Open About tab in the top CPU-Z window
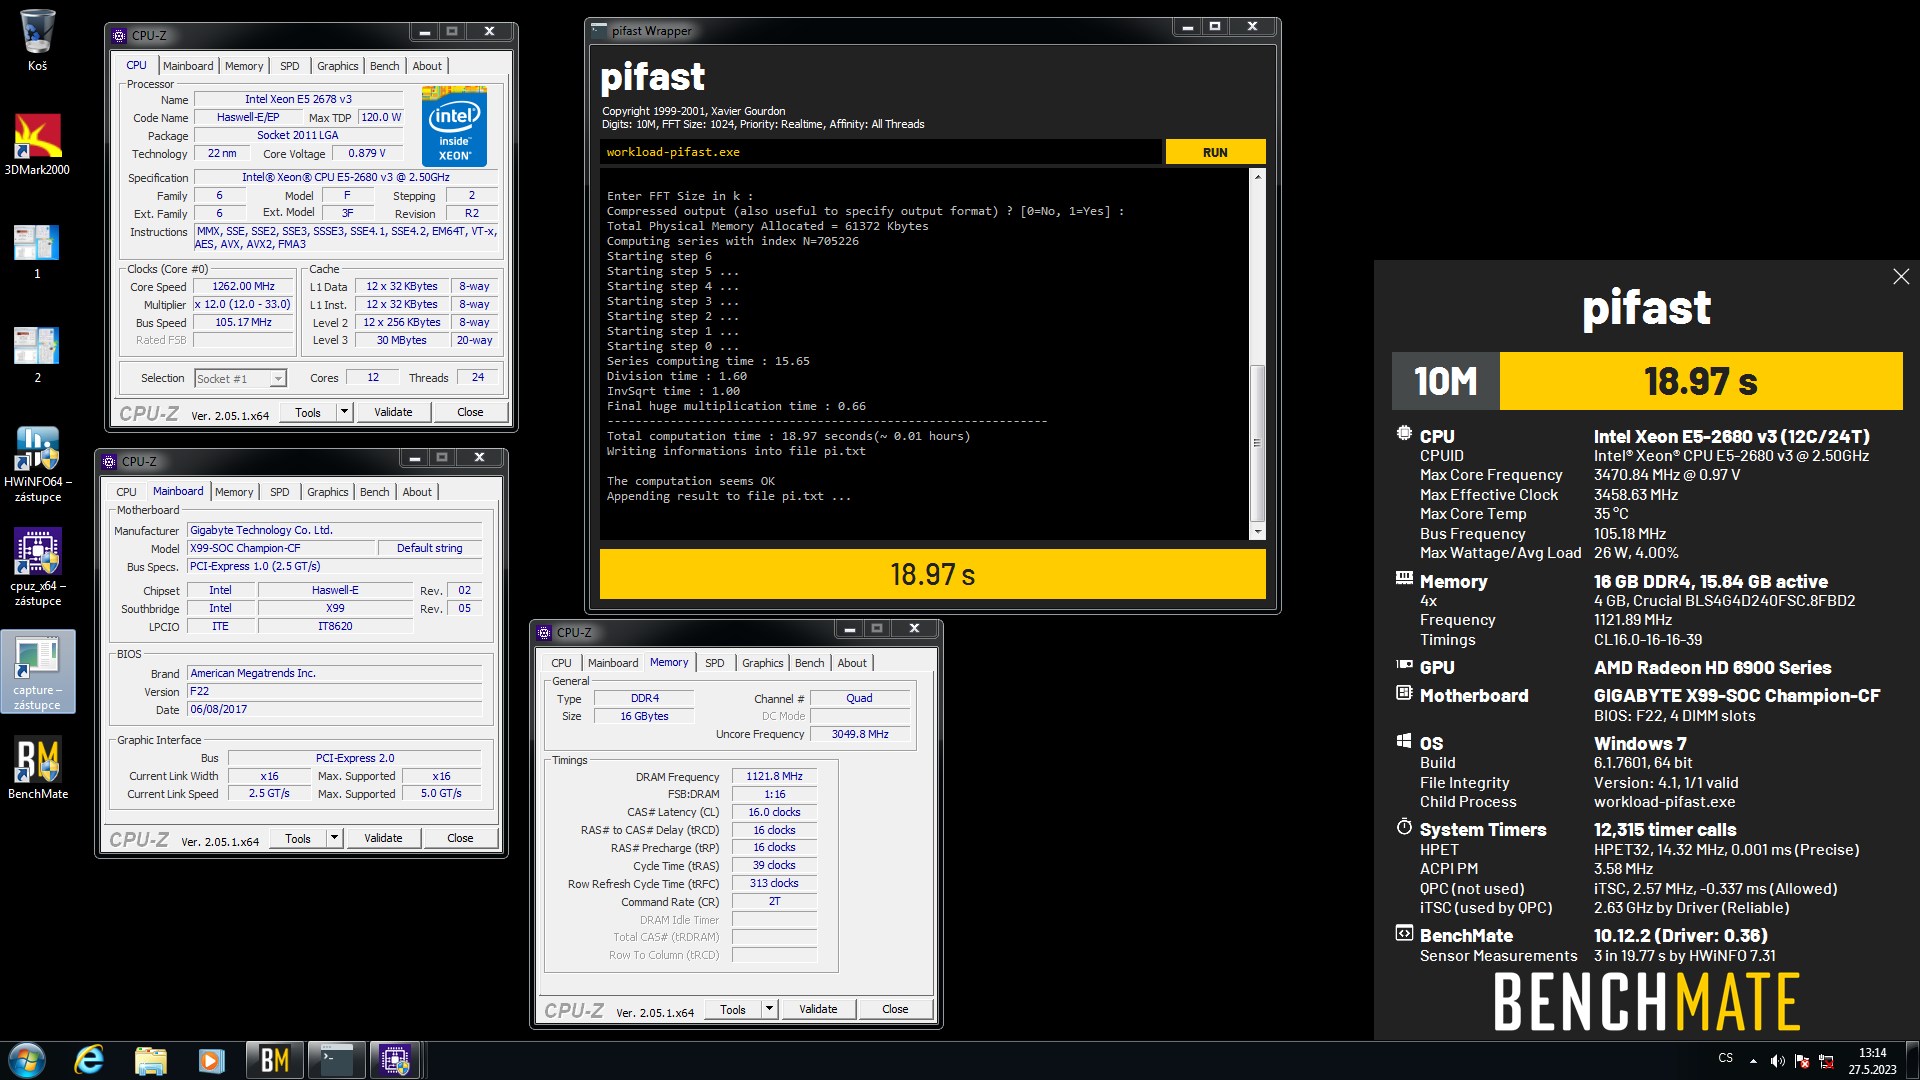This screenshot has width=1920, height=1080. (427, 66)
